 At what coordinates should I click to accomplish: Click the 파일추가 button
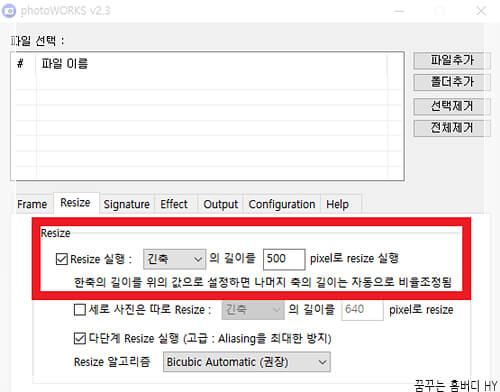pos(452,60)
